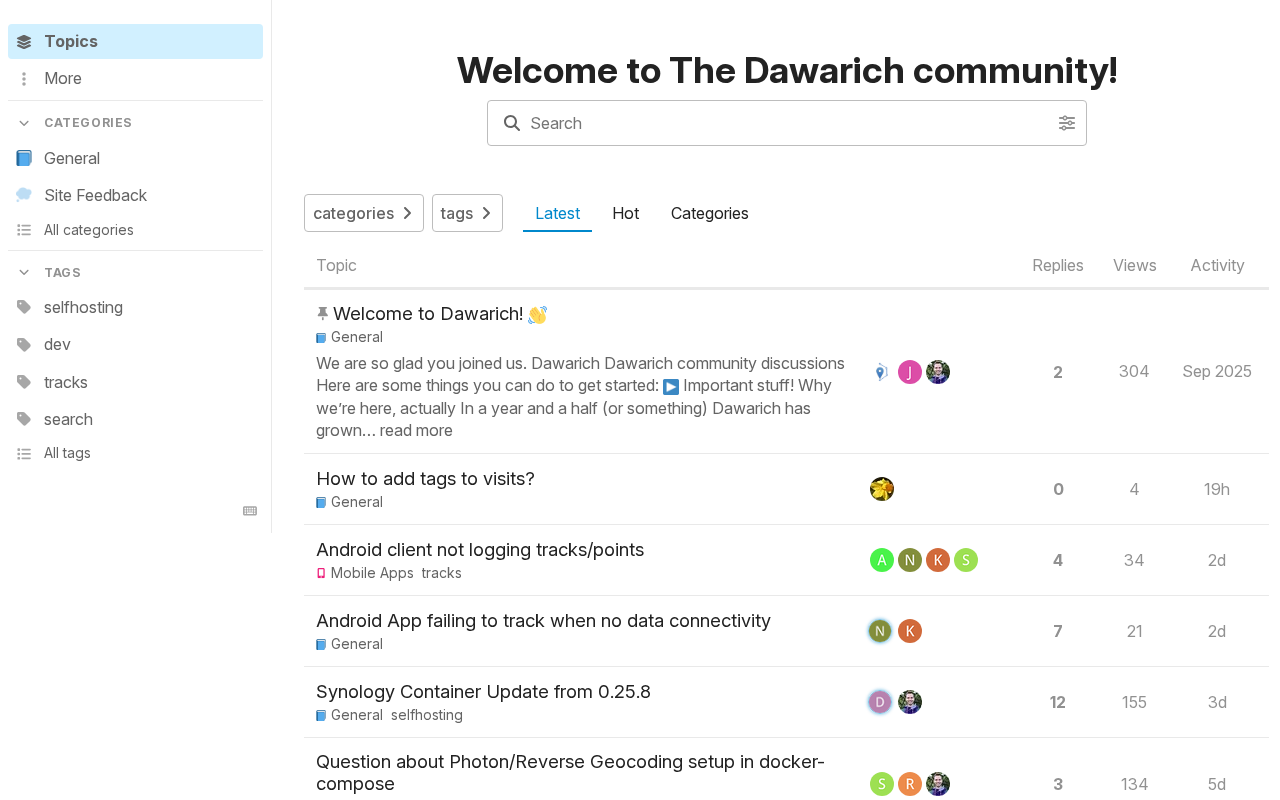Open General category from sidebar
The height and width of the screenshot is (800, 1280).
point(135,158)
